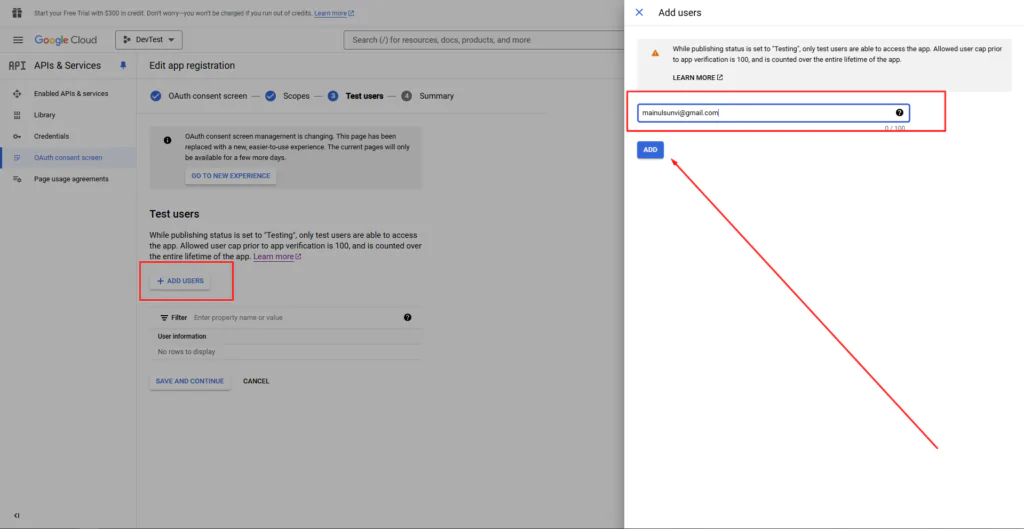
Task: Click the 0 / 100 counter text
Action: pos(895,128)
